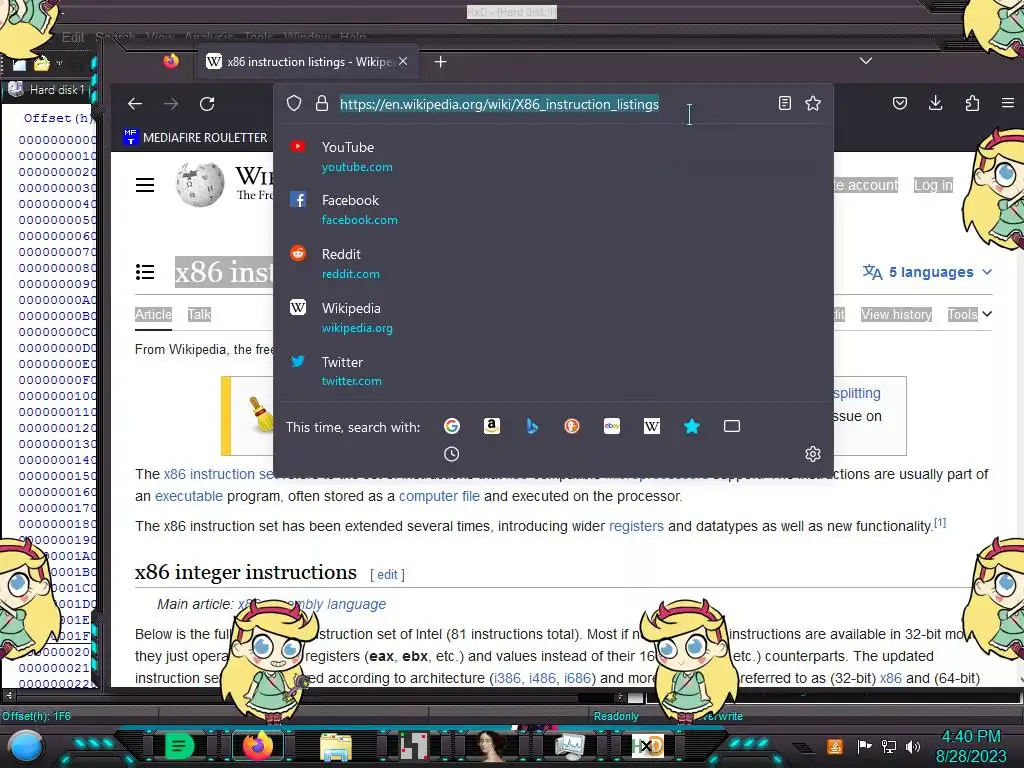Search open tabs using tab icon
Screen dimensions: 1024x768
point(732,426)
